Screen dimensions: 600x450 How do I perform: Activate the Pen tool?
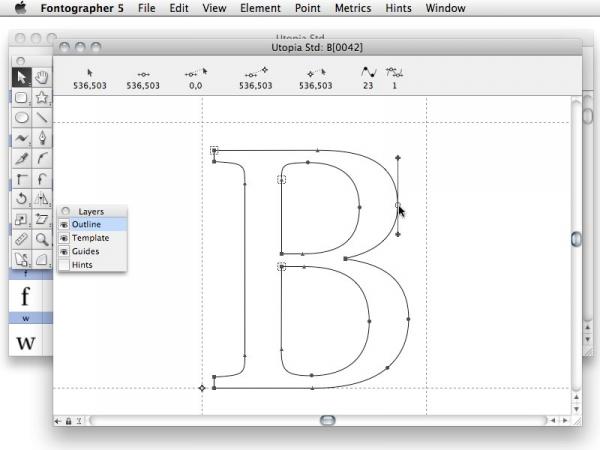coord(42,138)
